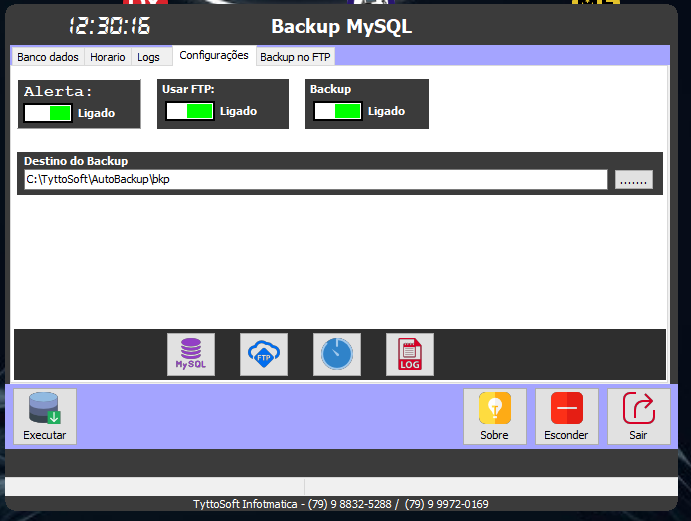691x521 pixels.
Task: Open the Horario tab
Action: (108, 57)
